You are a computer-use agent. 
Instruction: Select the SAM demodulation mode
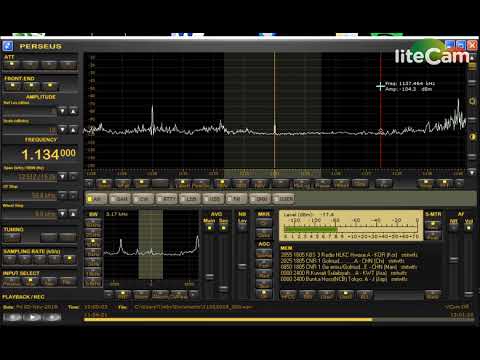click(119, 199)
